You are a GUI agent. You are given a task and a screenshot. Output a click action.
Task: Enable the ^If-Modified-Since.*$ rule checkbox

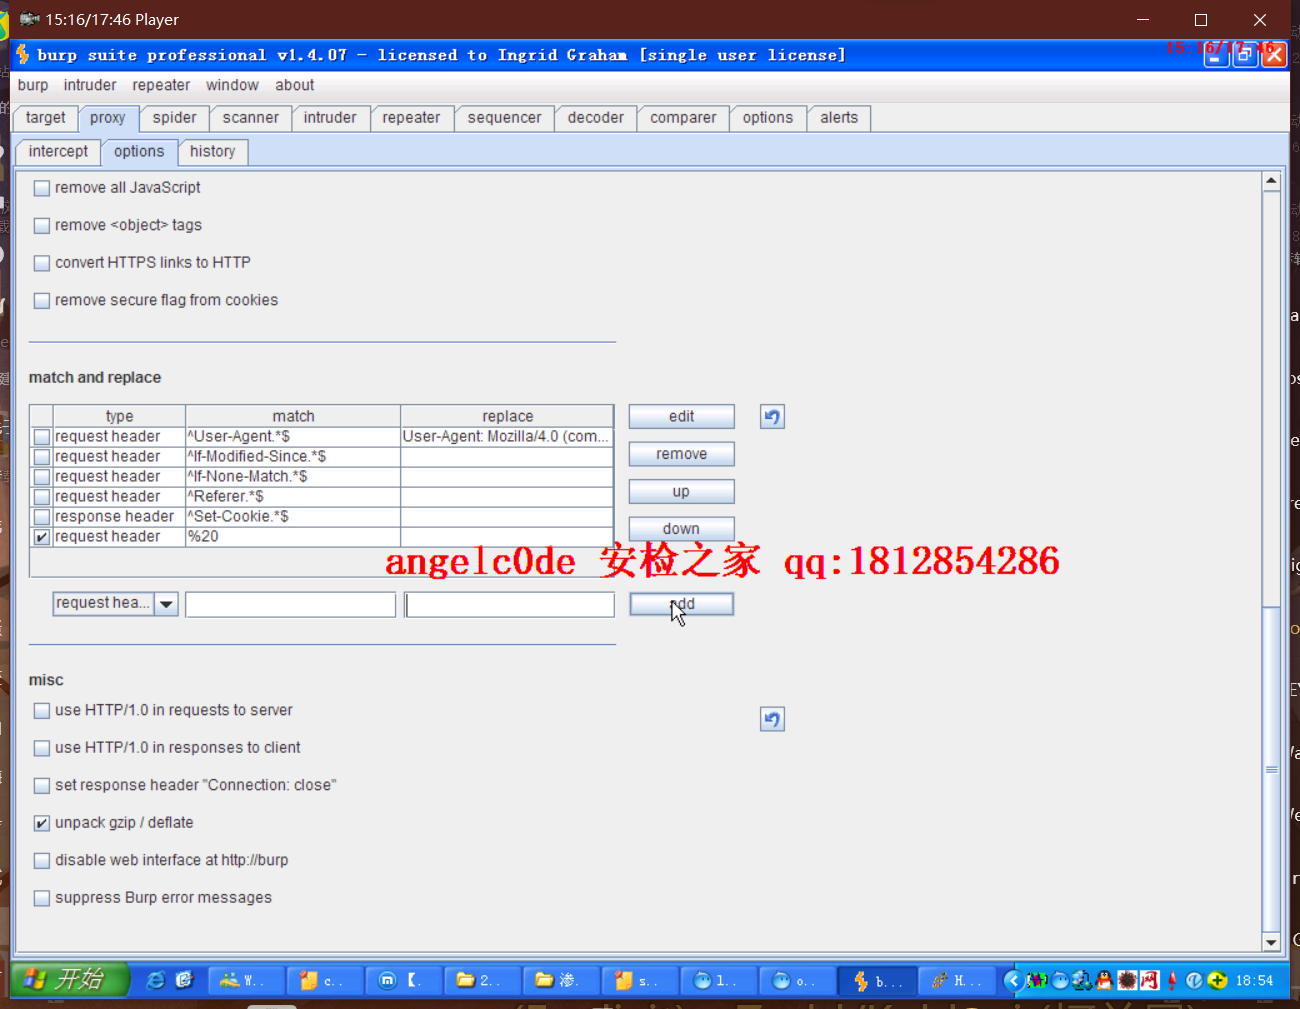point(42,457)
